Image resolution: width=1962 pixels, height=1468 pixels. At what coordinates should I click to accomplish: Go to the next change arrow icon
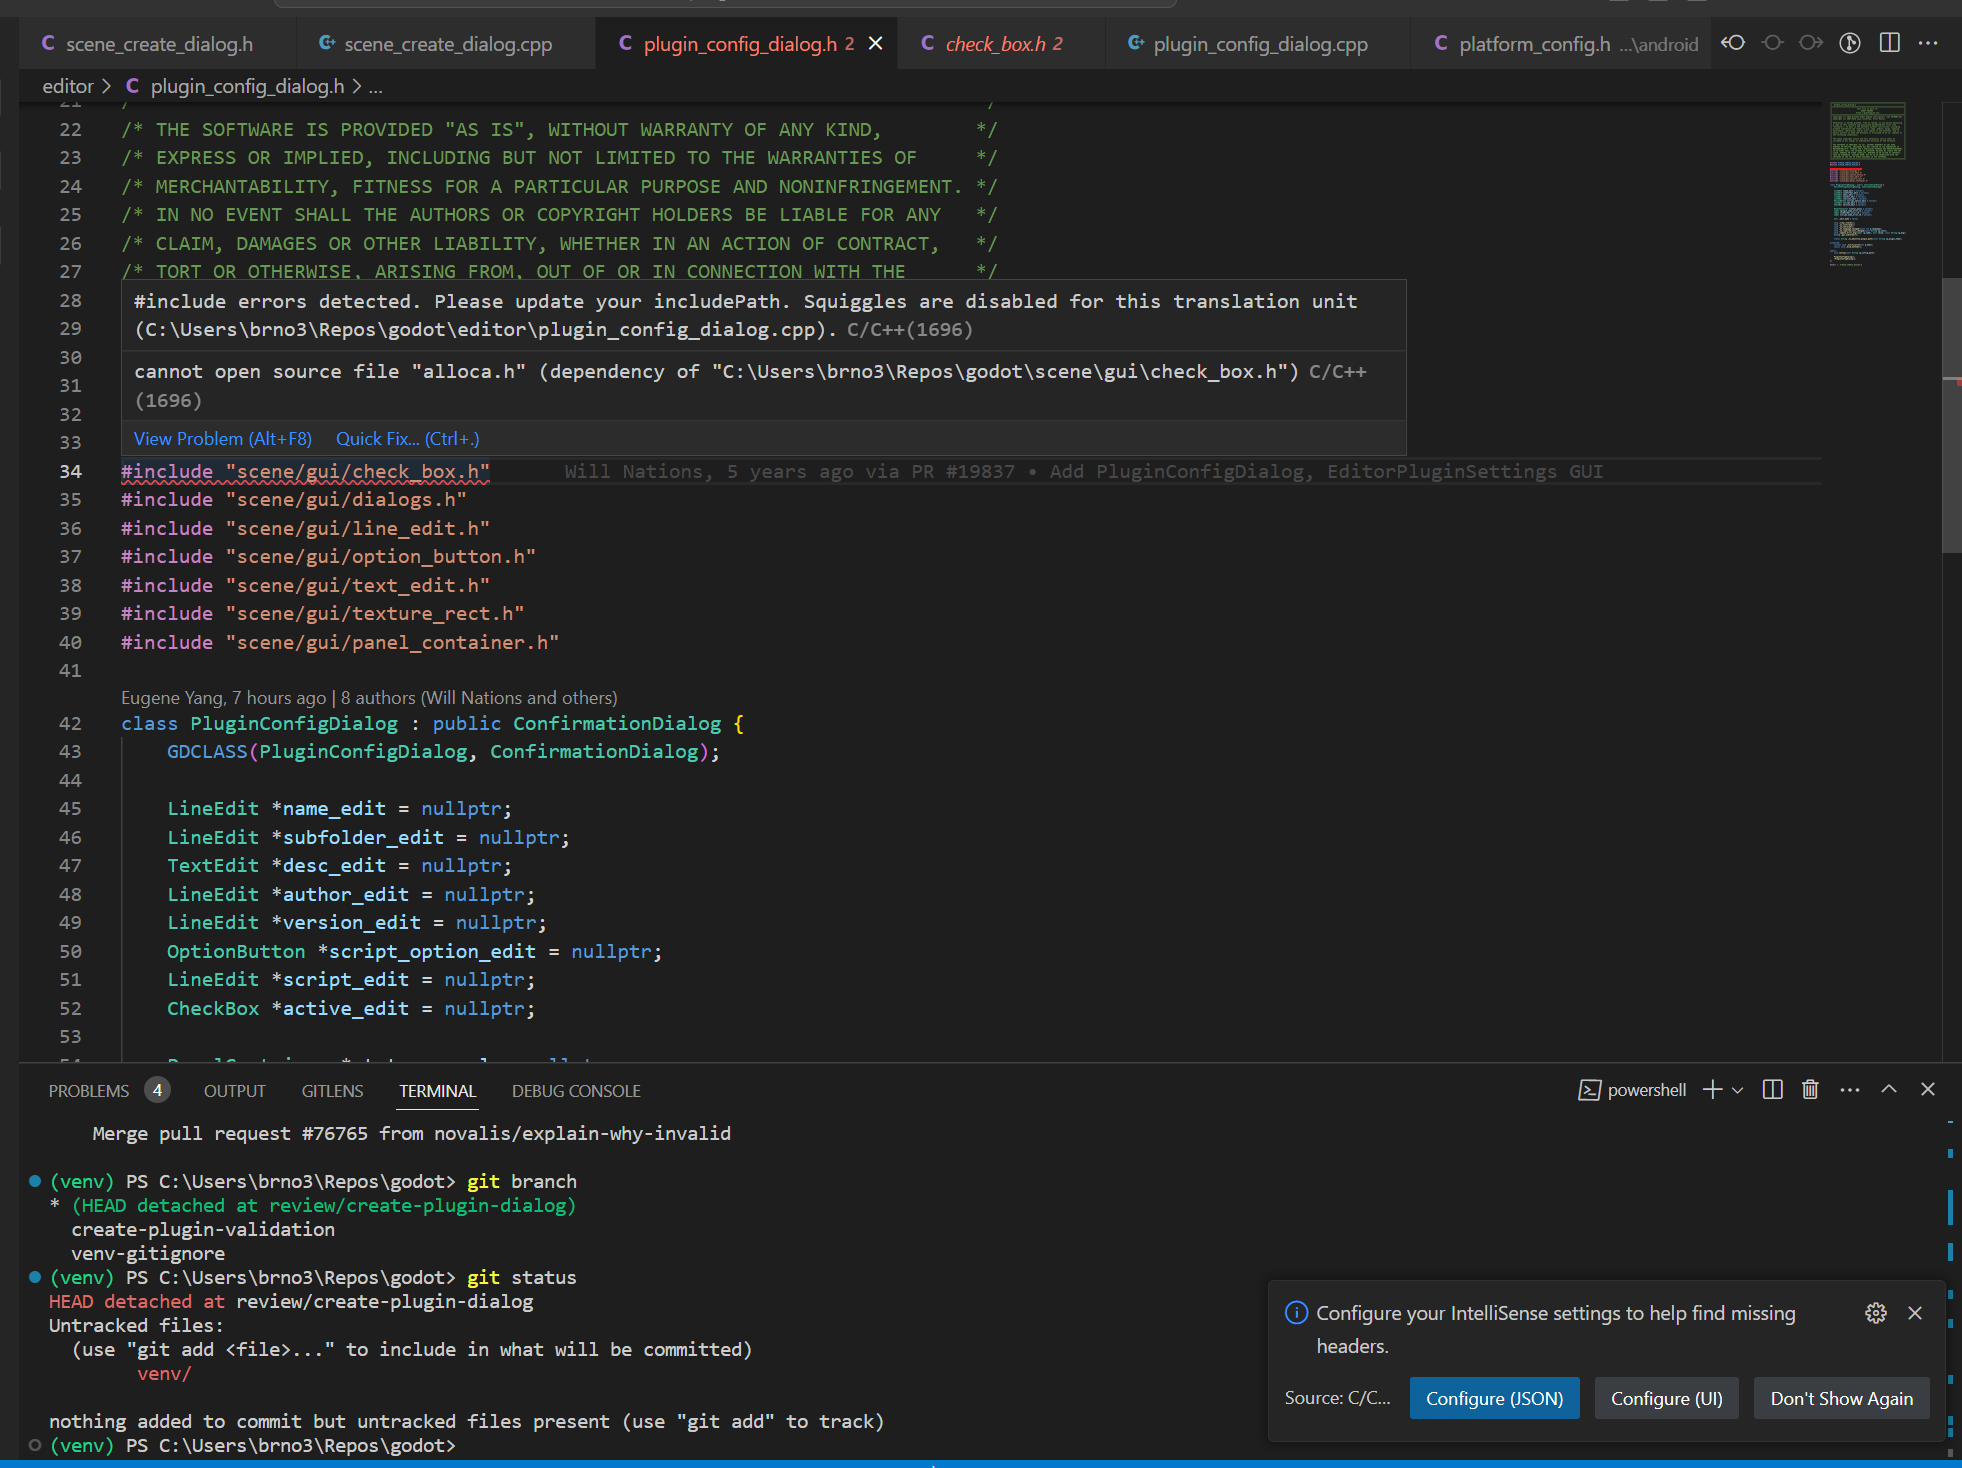[1811, 43]
